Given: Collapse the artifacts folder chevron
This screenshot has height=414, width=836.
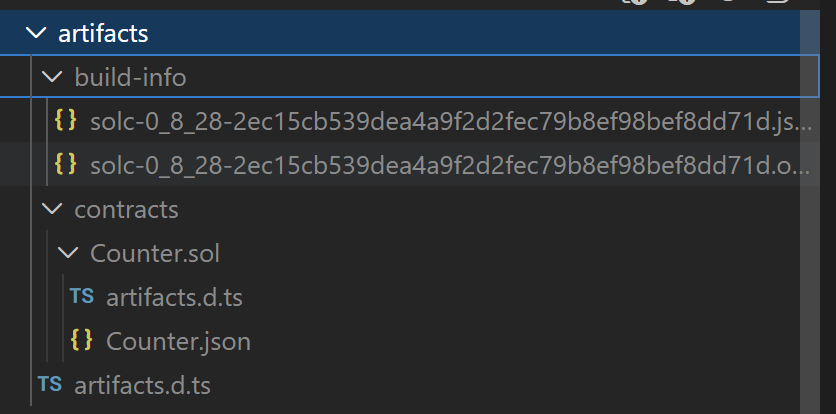Looking at the screenshot, I should coord(38,33).
